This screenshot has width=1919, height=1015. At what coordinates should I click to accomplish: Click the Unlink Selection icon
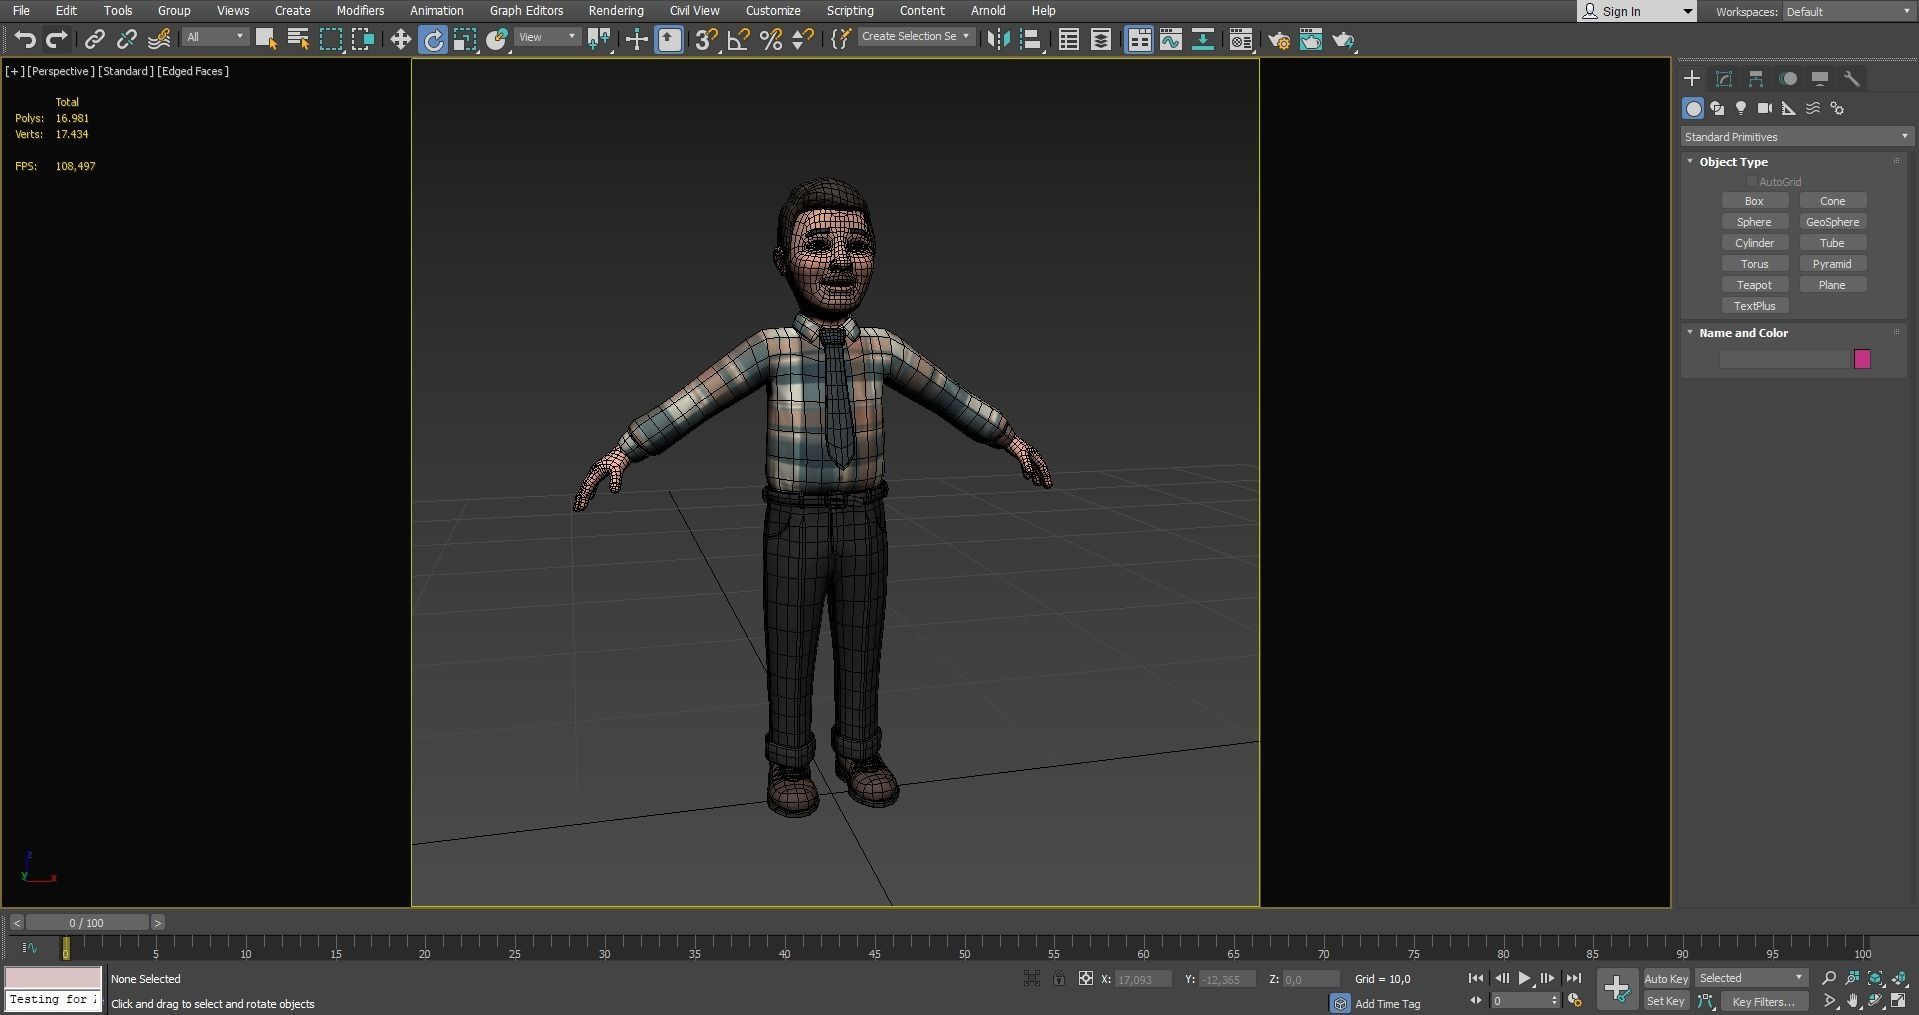click(127, 39)
